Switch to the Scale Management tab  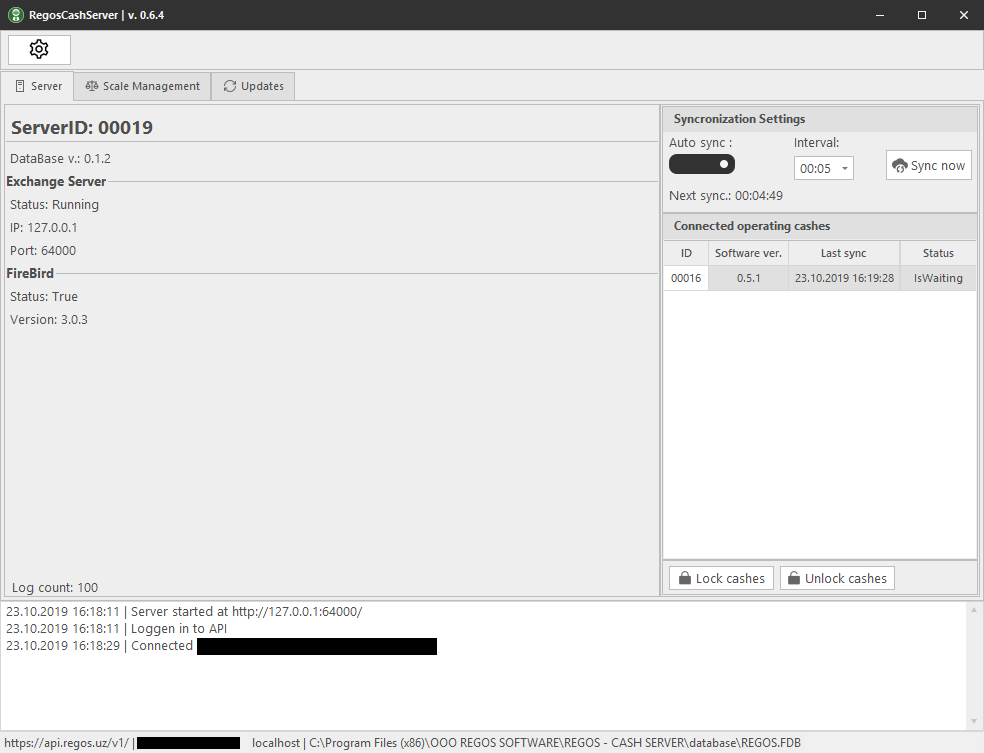coord(142,86)
